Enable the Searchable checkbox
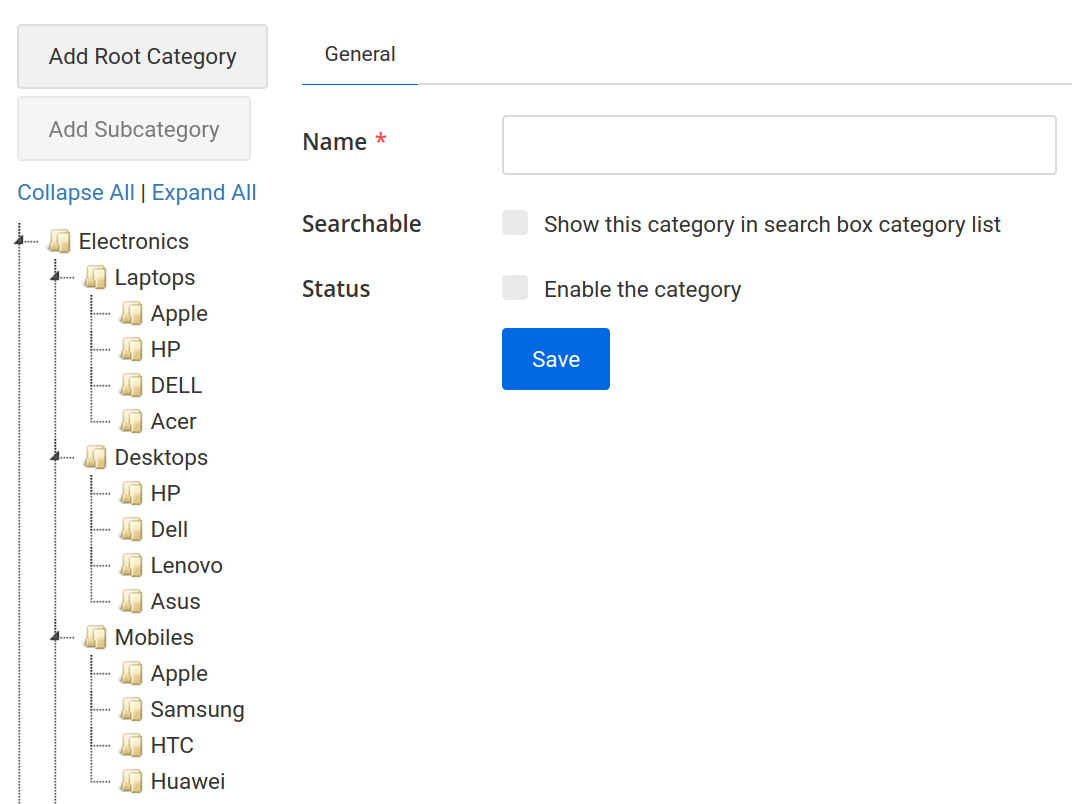Screen dimensions: 1072x804 point(514,222)
